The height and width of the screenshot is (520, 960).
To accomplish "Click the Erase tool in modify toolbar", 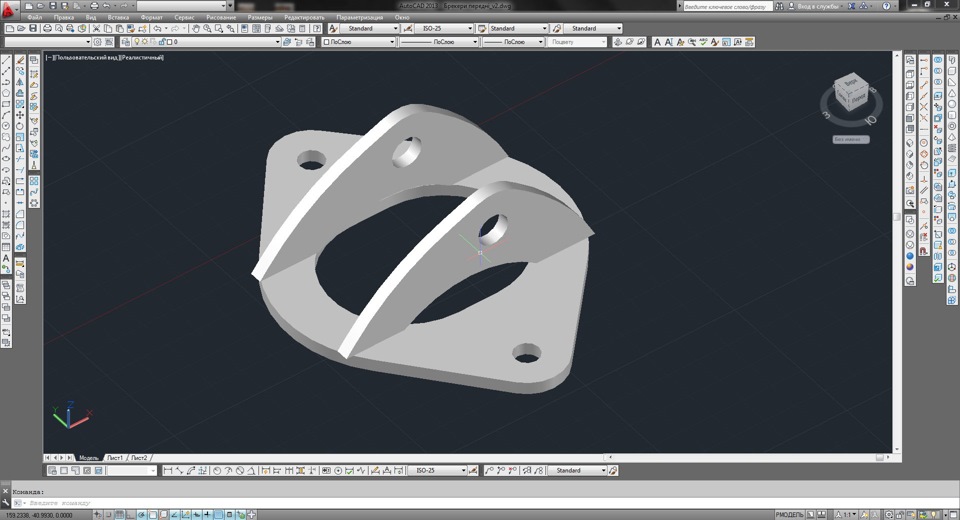I will (x=20, y=60).
